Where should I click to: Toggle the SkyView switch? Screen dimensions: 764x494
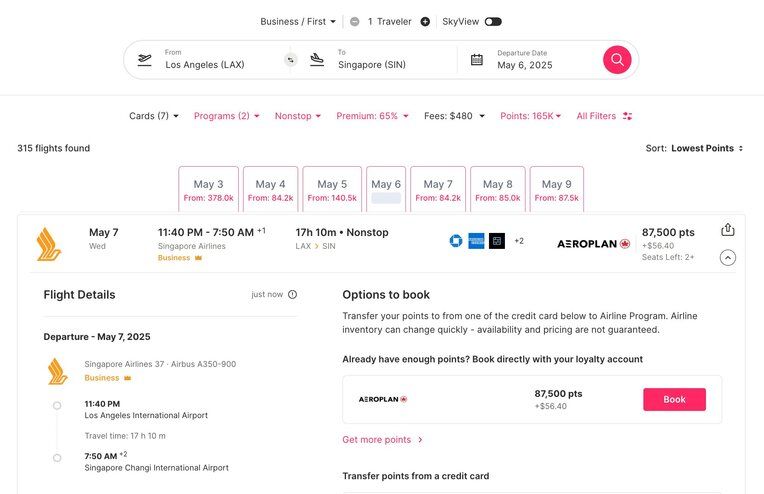[x=493, y=21]
